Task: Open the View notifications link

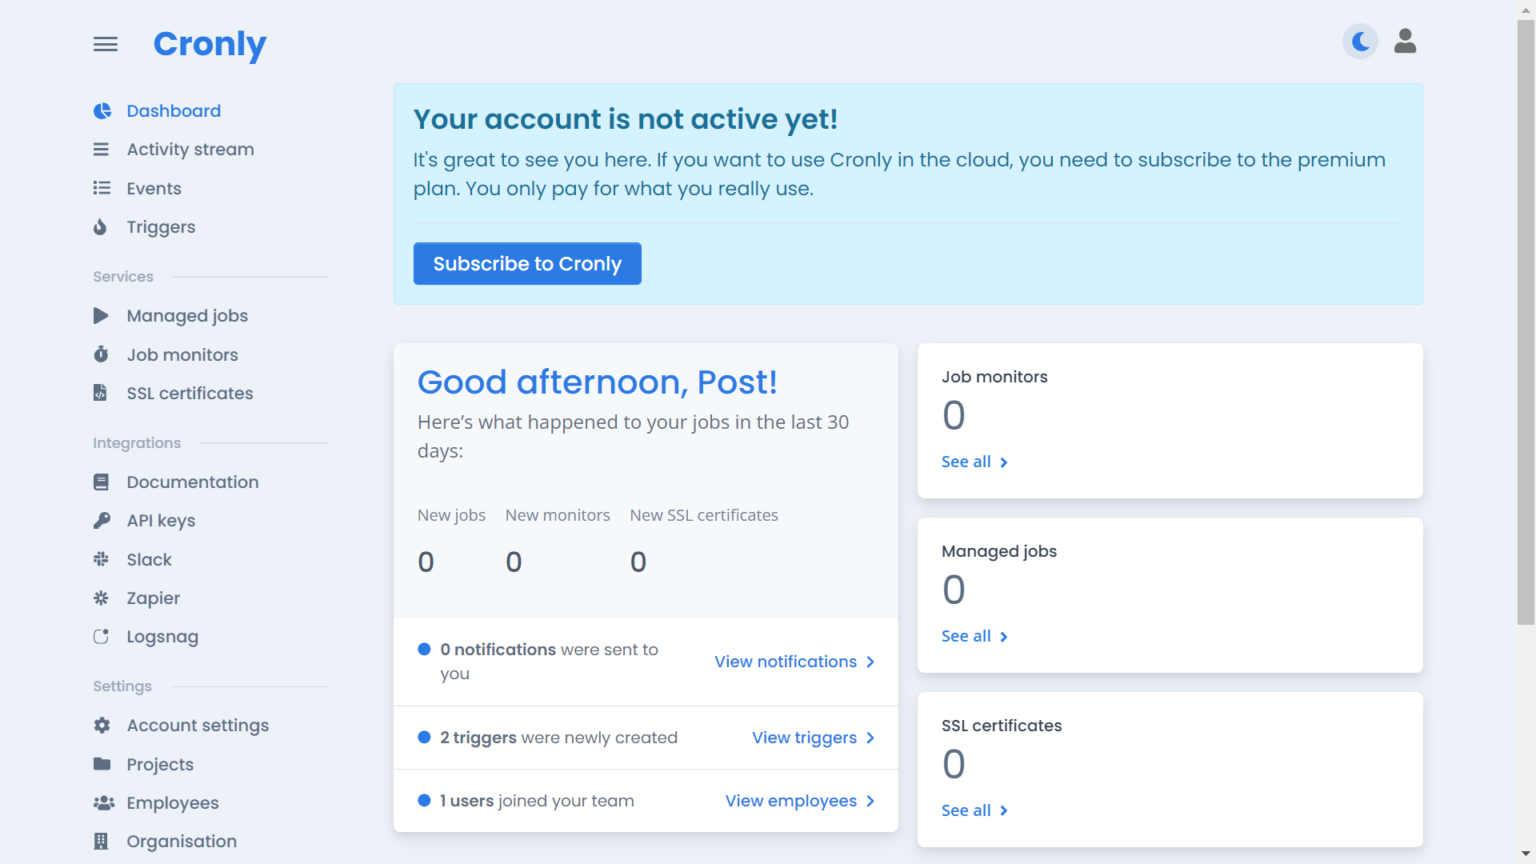Action: 786,662
